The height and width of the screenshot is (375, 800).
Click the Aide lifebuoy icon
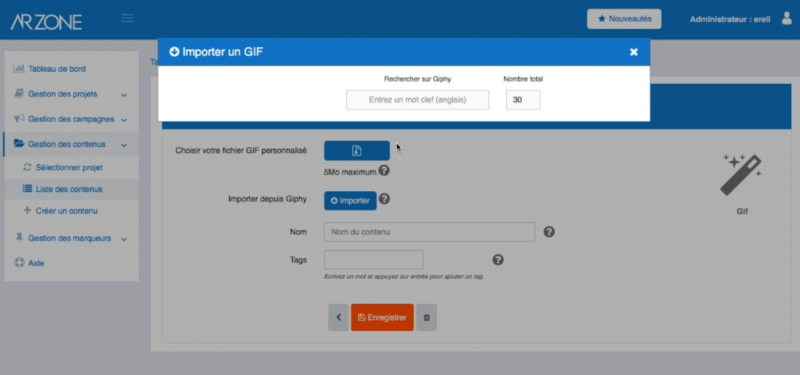pyautogui.click(x=19, y=263)
